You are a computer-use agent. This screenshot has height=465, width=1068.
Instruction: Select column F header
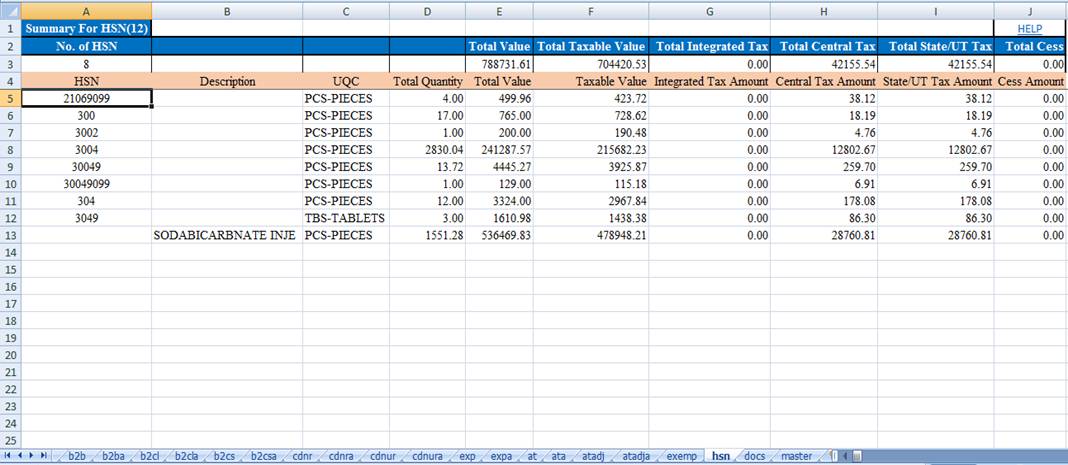click(x=590, y=11)
